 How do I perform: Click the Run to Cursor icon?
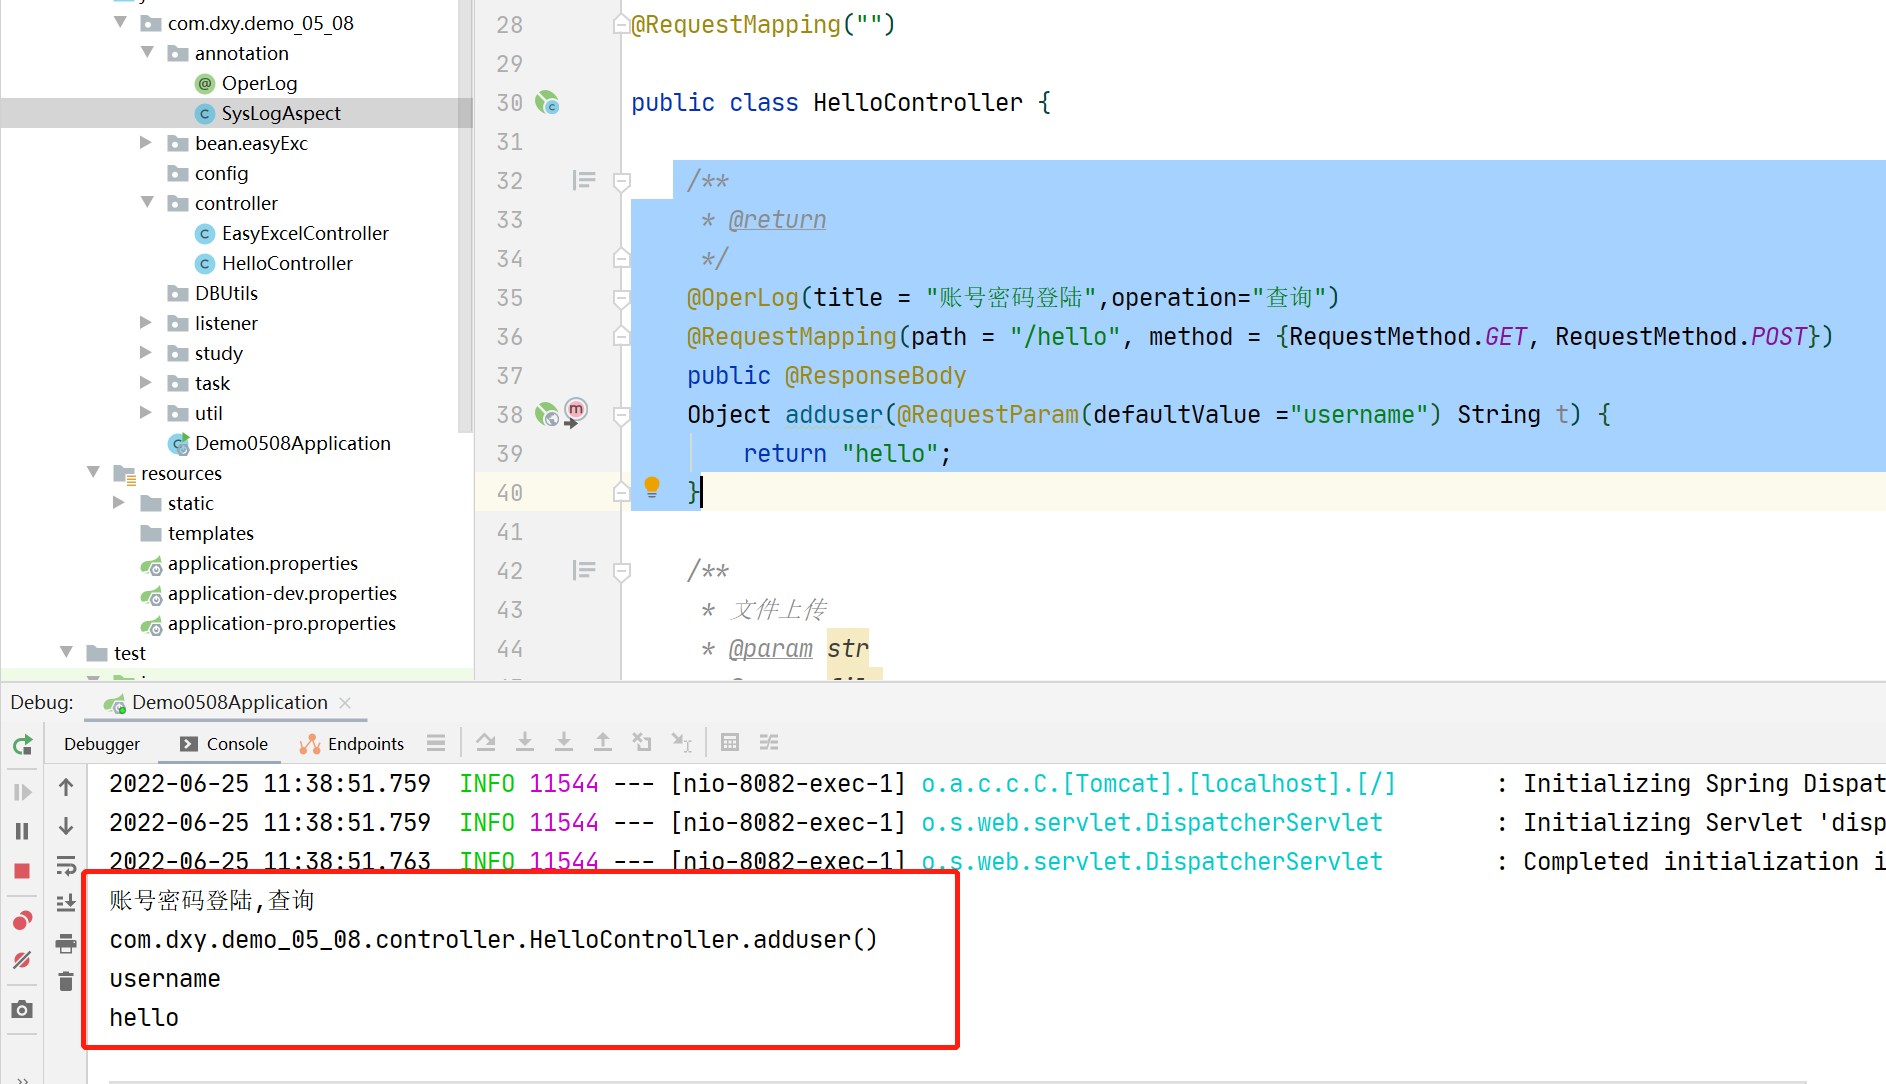[681, 742]
